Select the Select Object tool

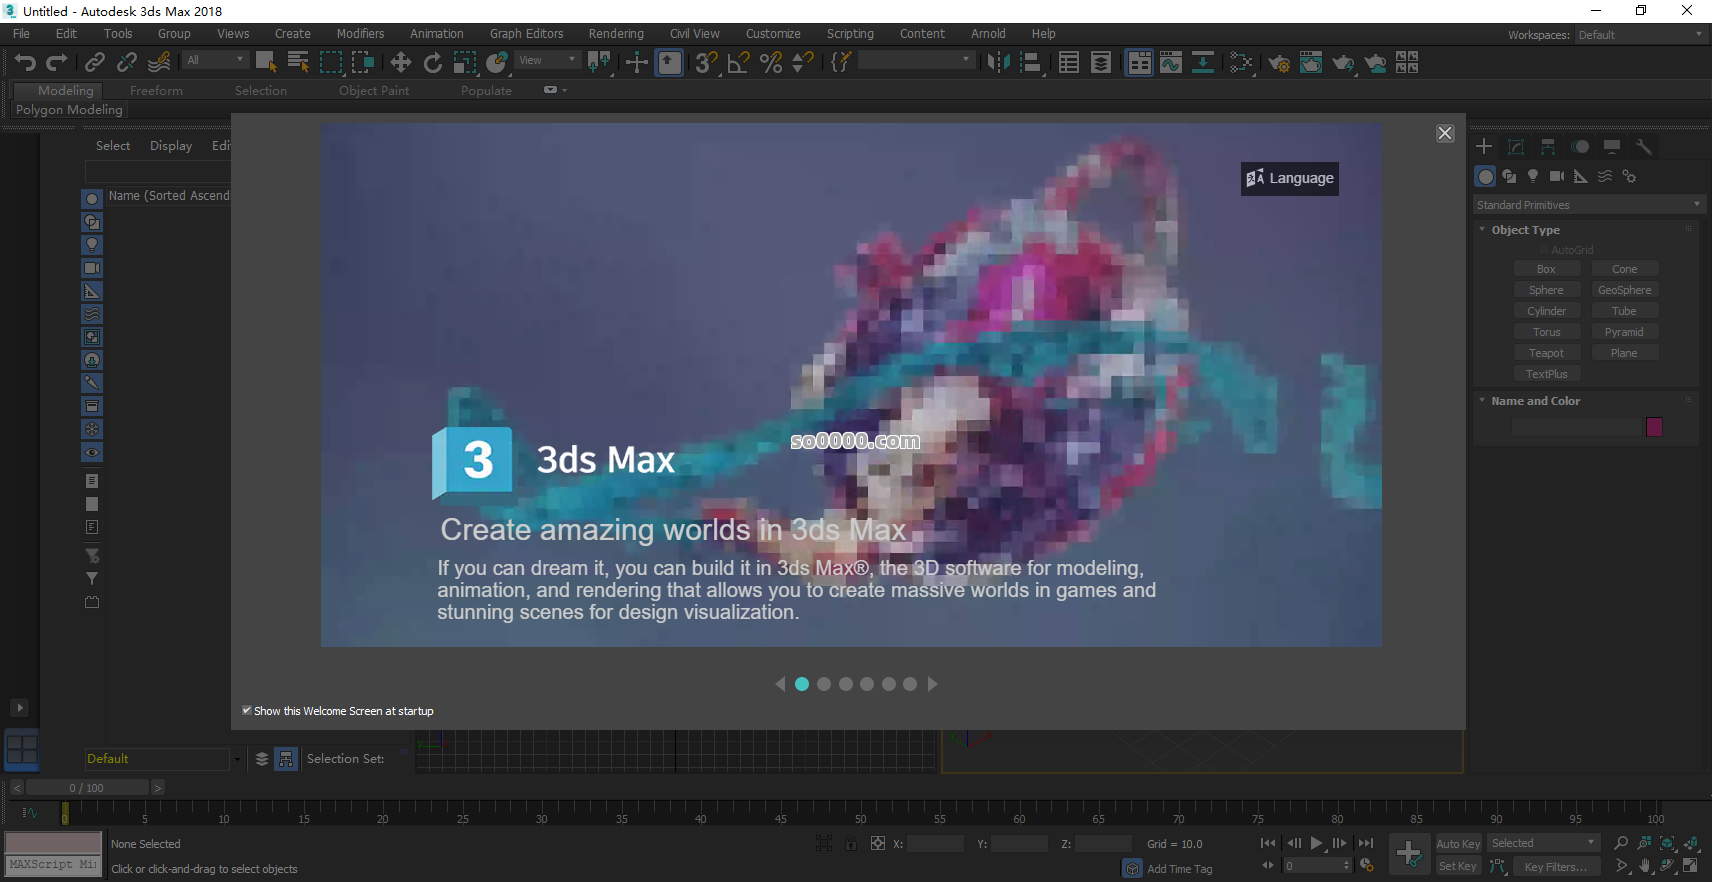(x=266, y=63)
